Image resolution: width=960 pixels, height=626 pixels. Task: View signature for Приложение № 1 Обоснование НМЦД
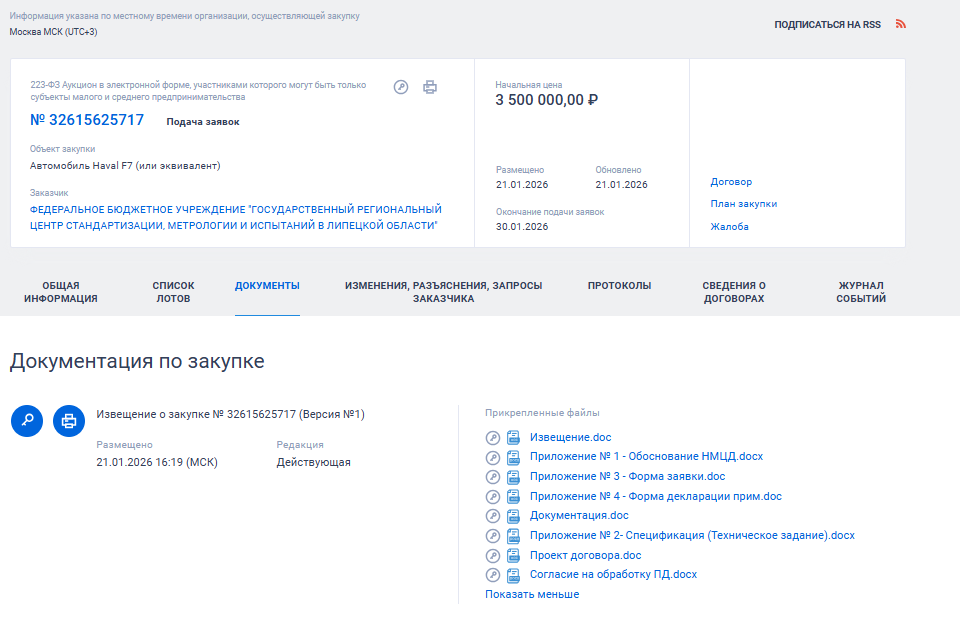pos(493,457)
